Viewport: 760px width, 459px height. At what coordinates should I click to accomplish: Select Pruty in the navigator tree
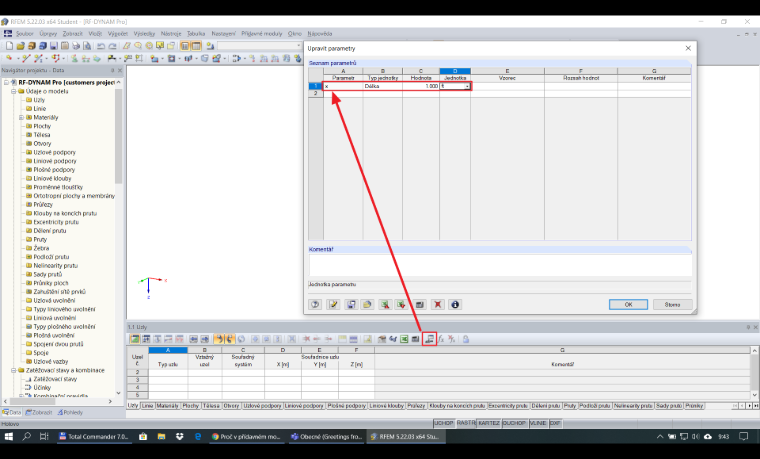[x=40, y=239]
